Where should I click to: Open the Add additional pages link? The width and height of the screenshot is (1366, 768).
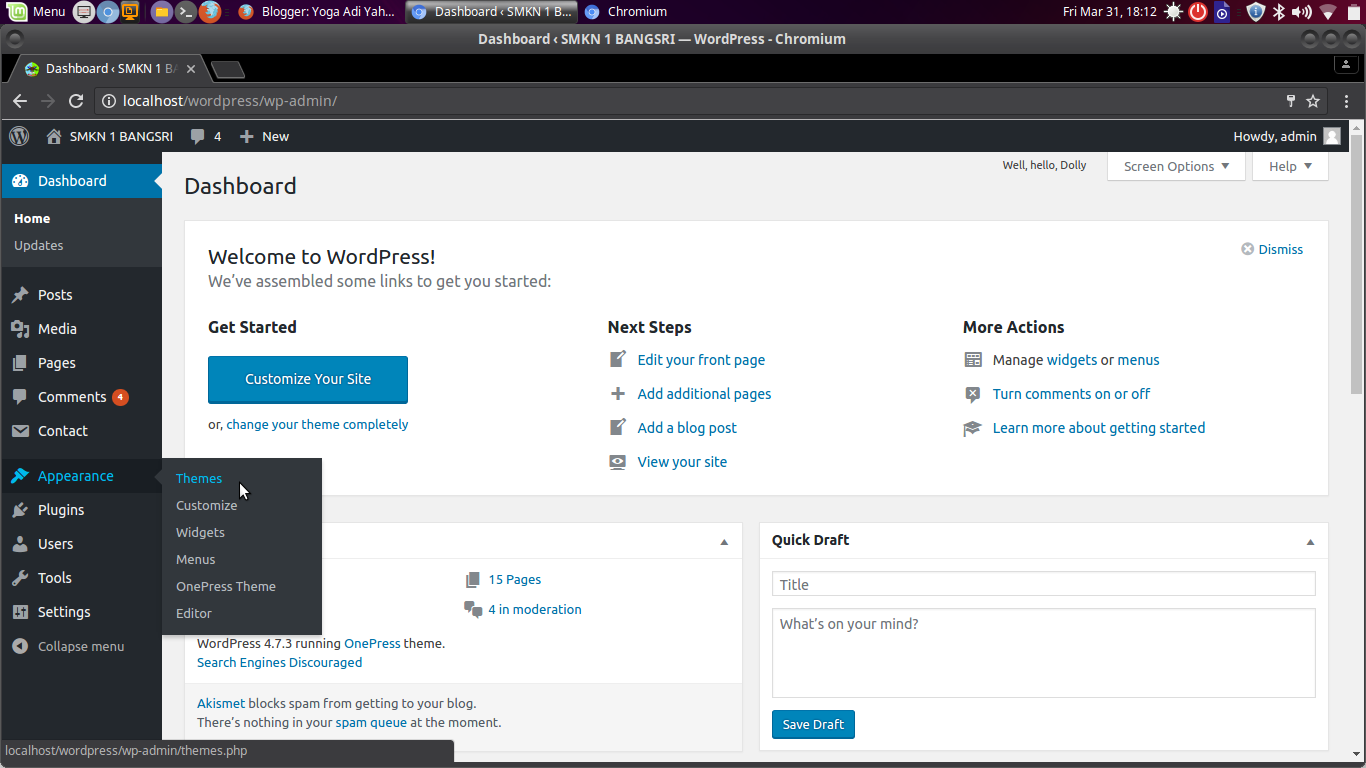coord(704,394)
